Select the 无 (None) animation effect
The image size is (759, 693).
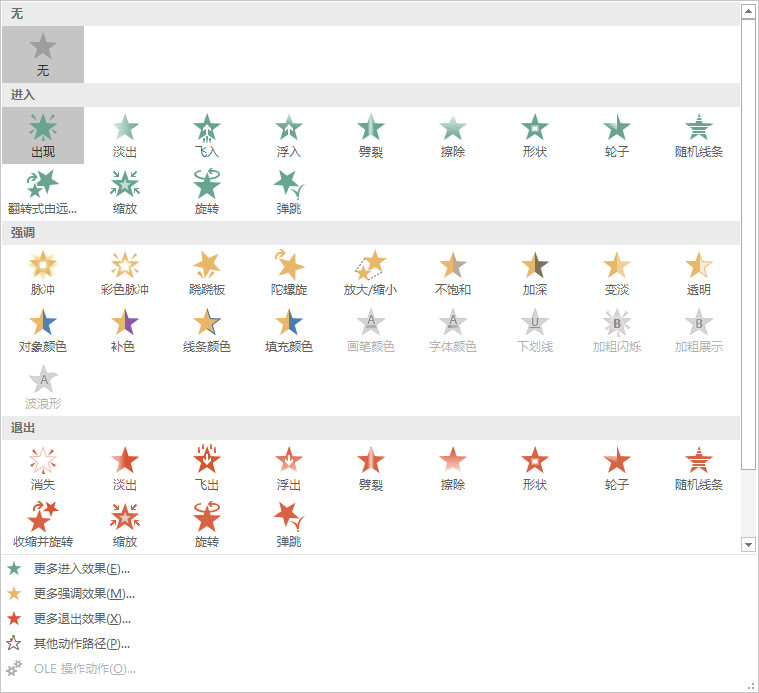click(x=43, y=54)
